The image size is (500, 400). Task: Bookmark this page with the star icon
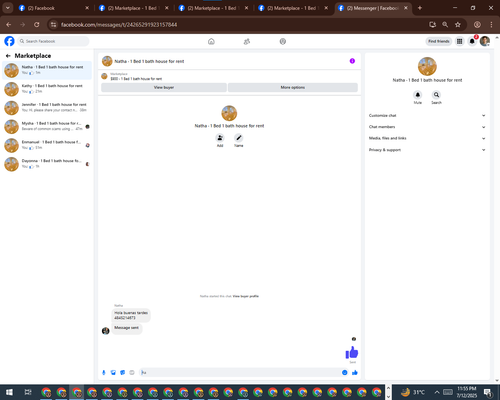(458, 24)
